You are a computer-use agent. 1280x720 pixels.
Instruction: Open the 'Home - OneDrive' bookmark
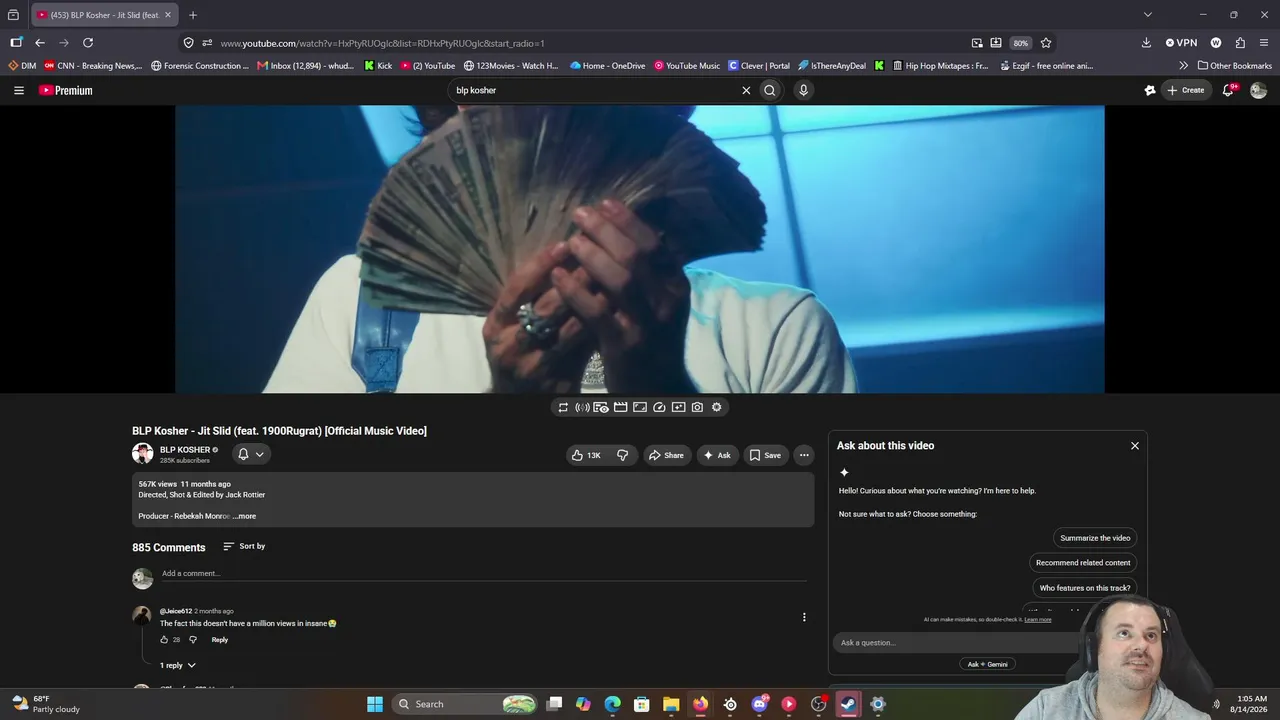pyautogui.click(x=608, y=66)
